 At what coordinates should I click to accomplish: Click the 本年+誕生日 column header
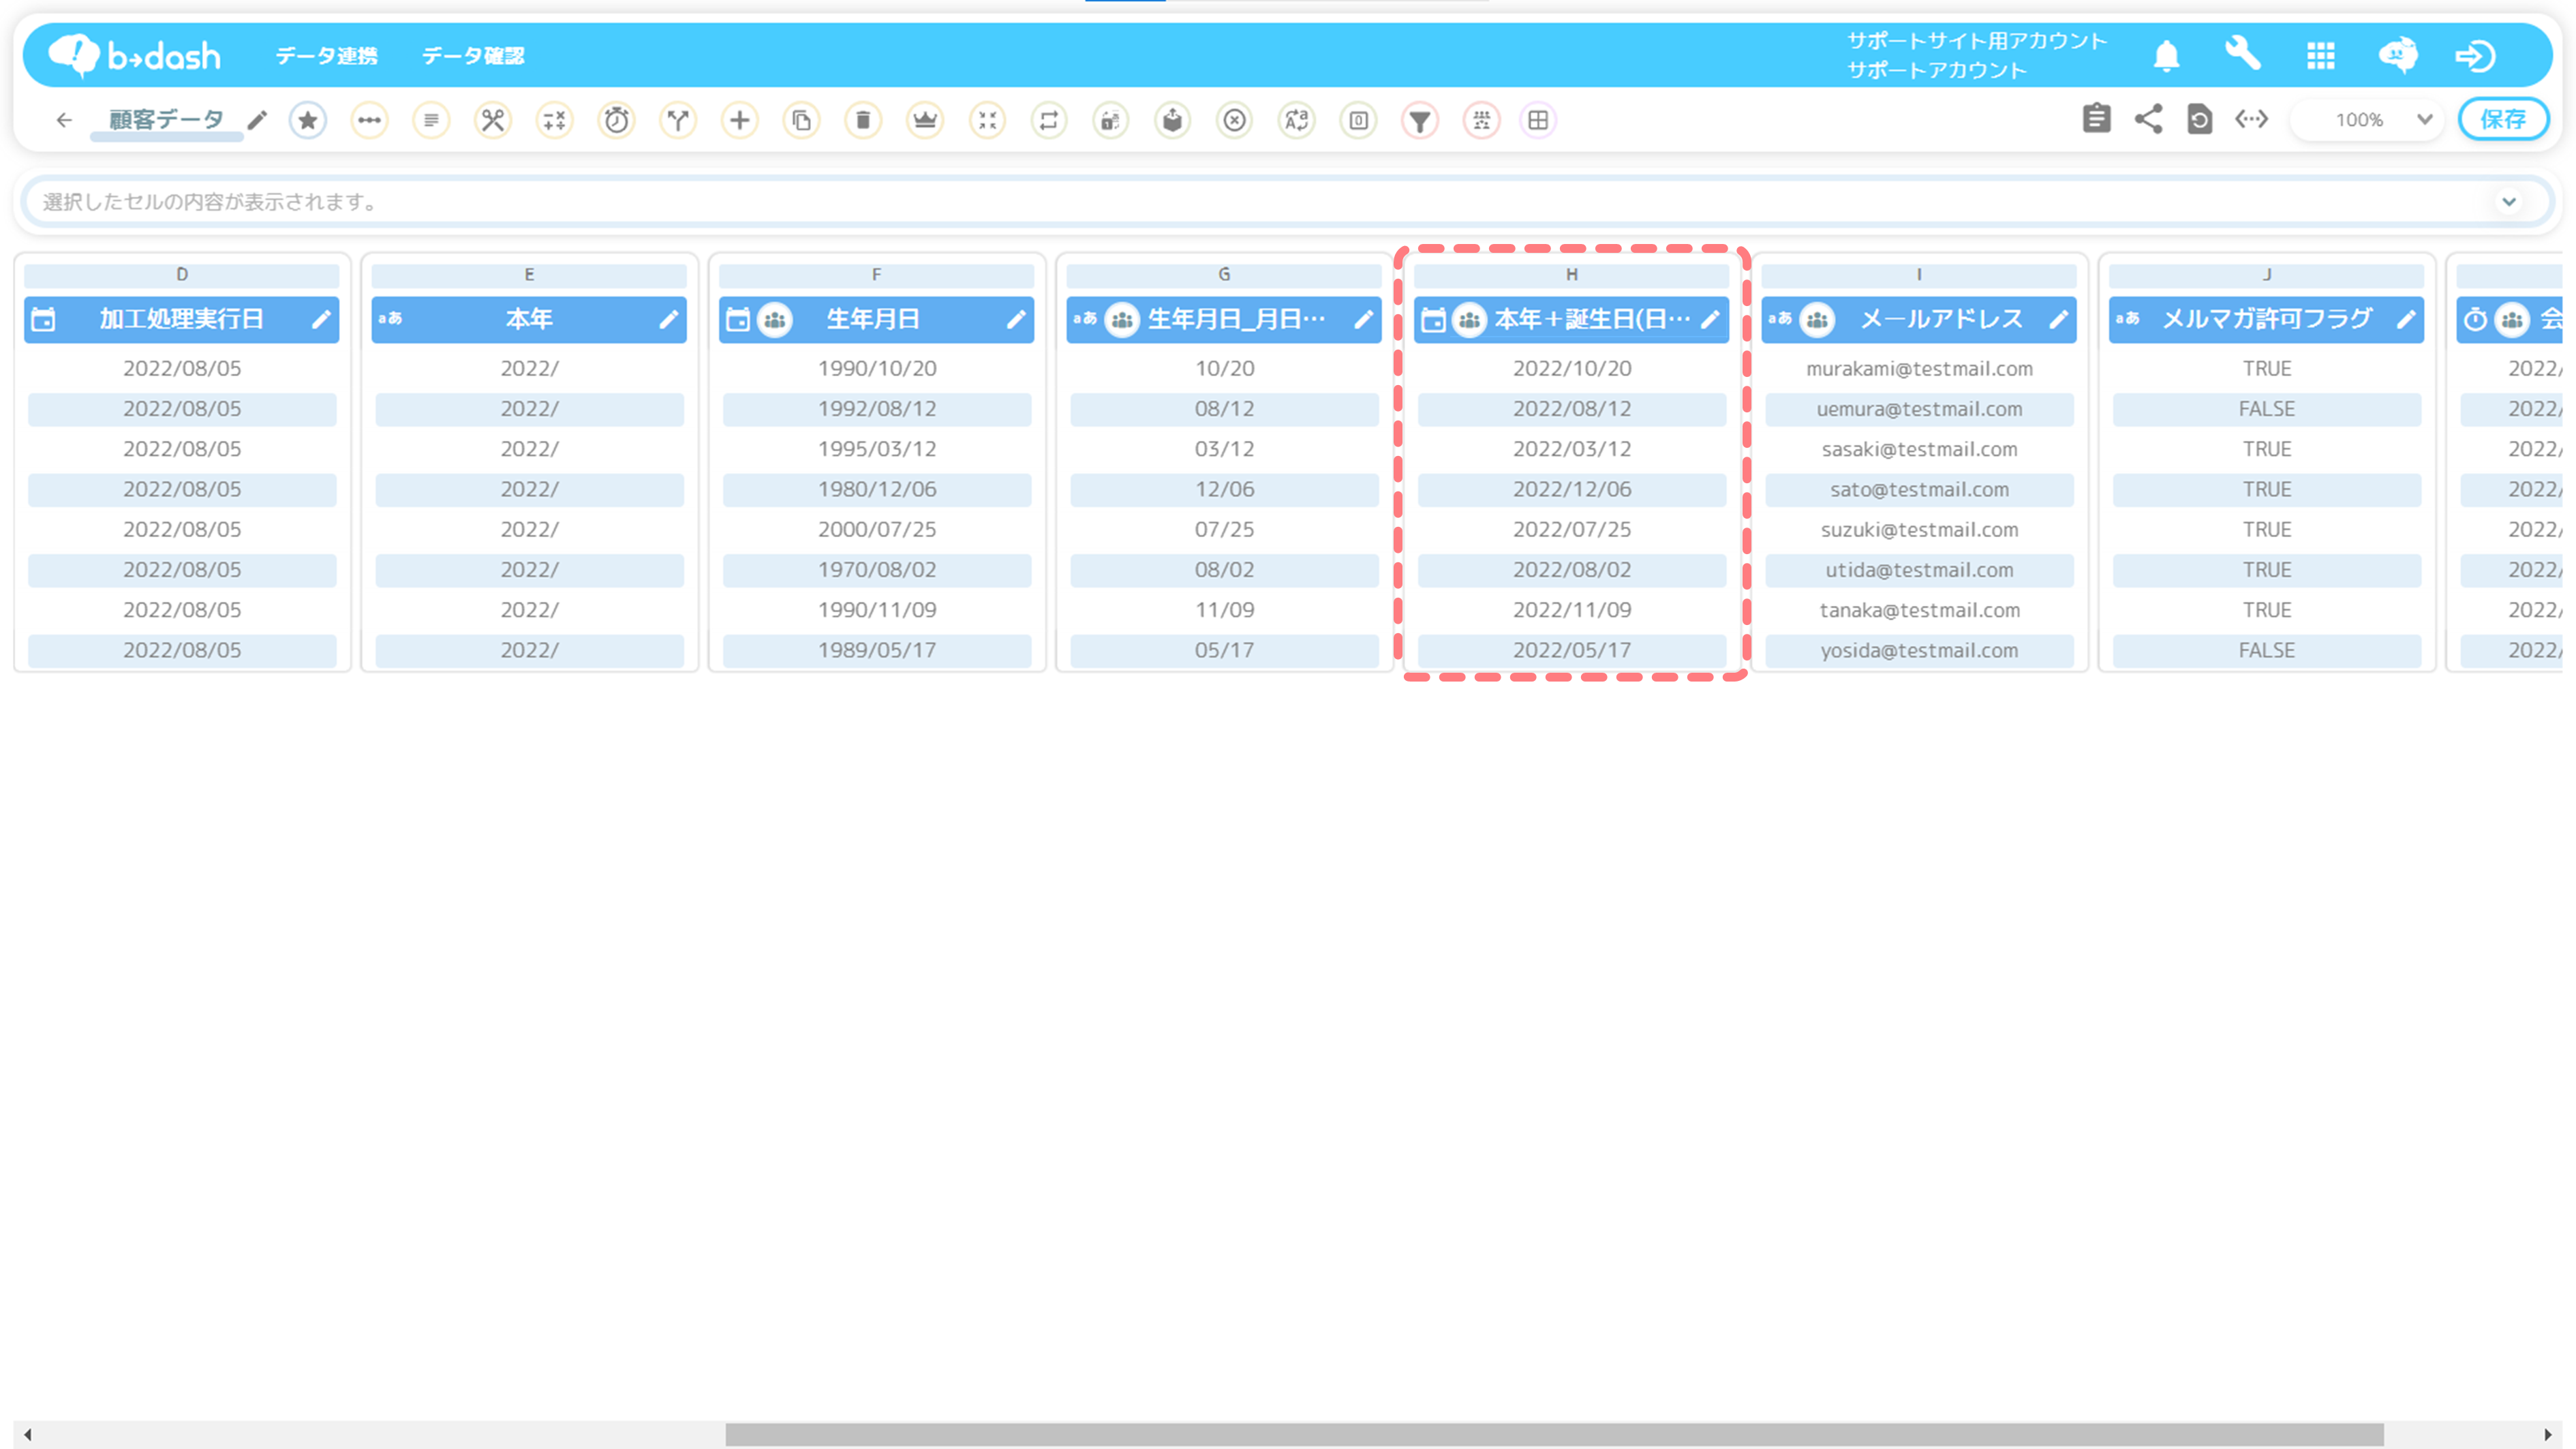(1572, 319)
